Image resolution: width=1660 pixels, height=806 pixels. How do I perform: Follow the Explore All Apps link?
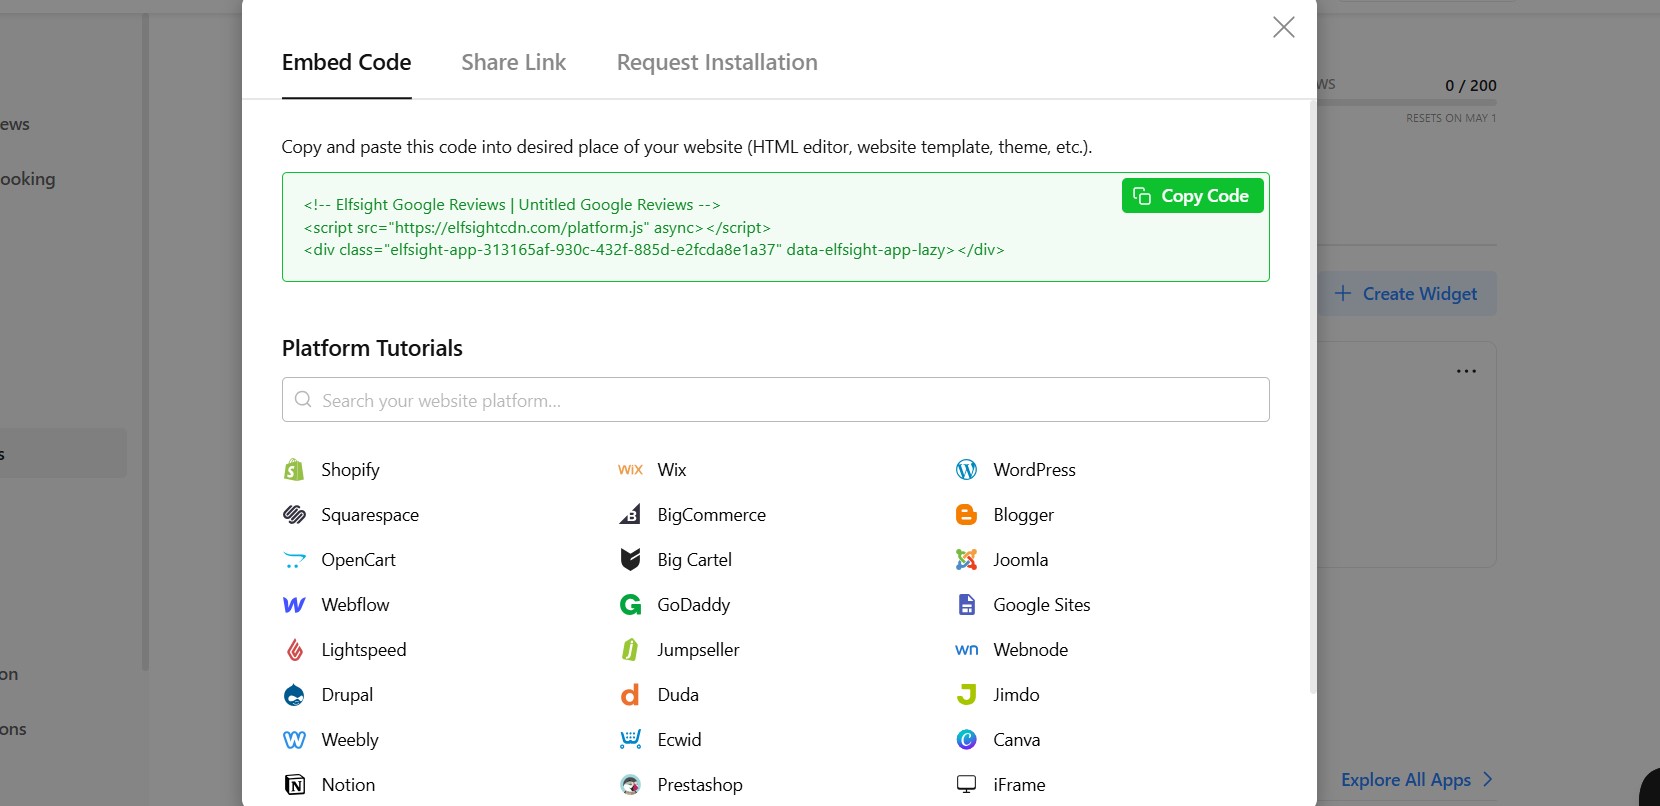pyautogui.click(x=1416, y=780)
